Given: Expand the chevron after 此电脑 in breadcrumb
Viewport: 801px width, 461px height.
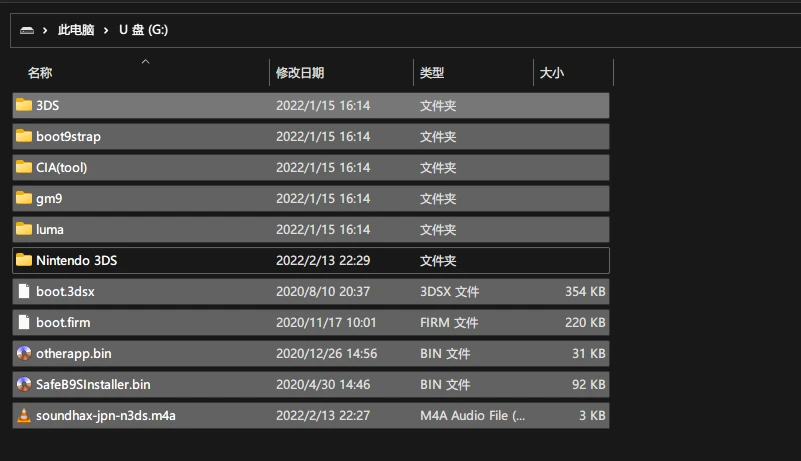Looking at the screenshot, I should click(x=107, y=30).
